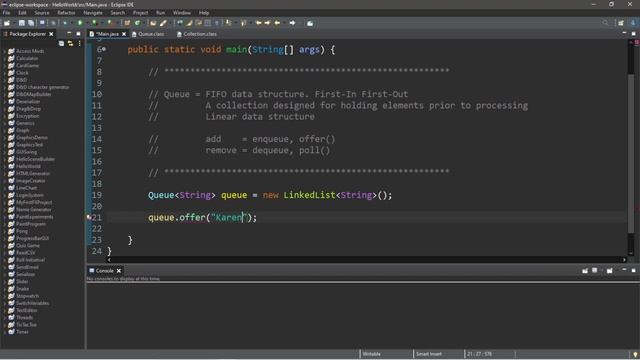Open the Window menu
The image size is (640, 360).
pyautogui.click(x=182, y=13)
